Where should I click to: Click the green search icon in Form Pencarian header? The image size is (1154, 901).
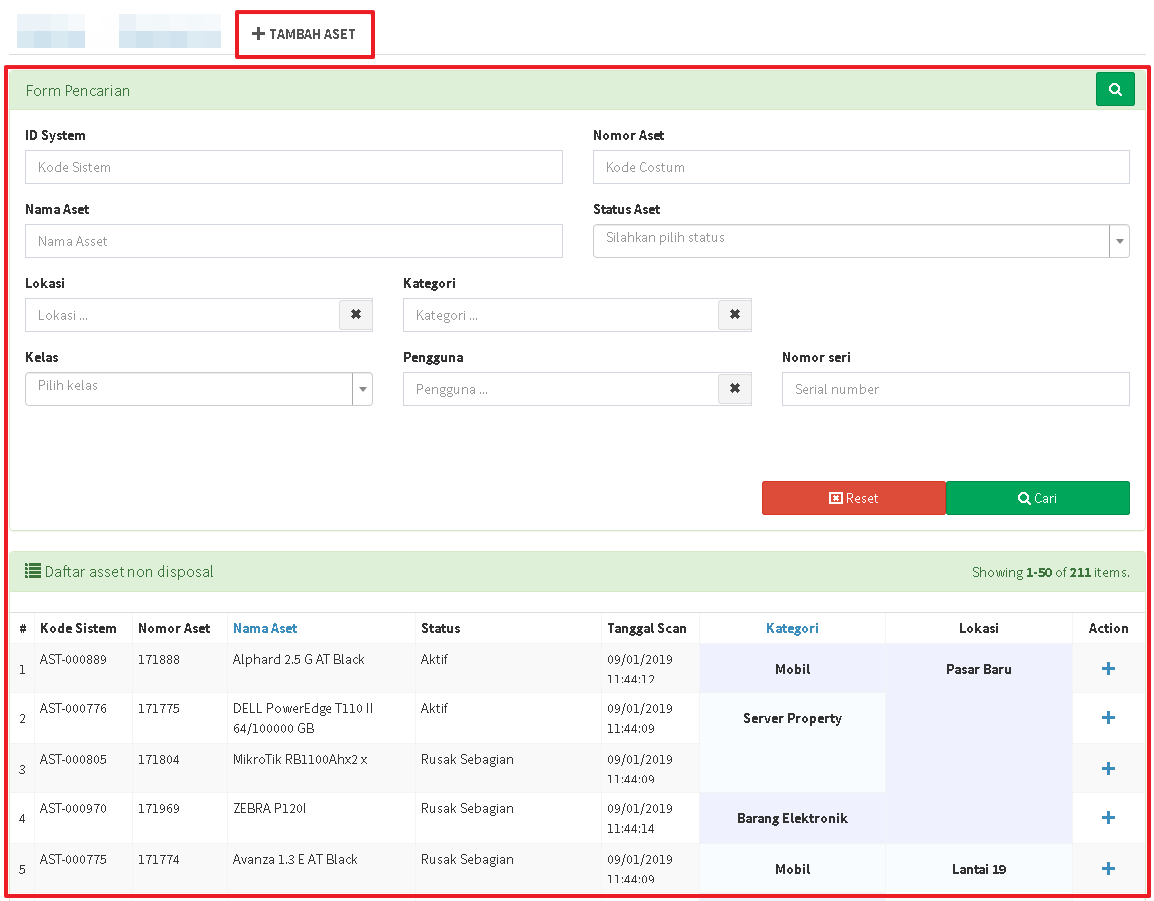tap(1115, 89)
